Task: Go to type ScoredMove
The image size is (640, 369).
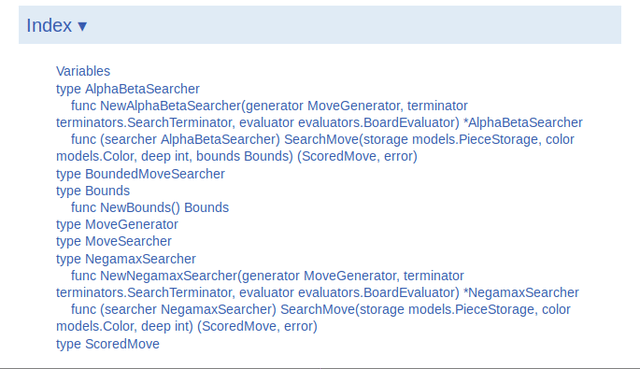Action: click(108, 344)
